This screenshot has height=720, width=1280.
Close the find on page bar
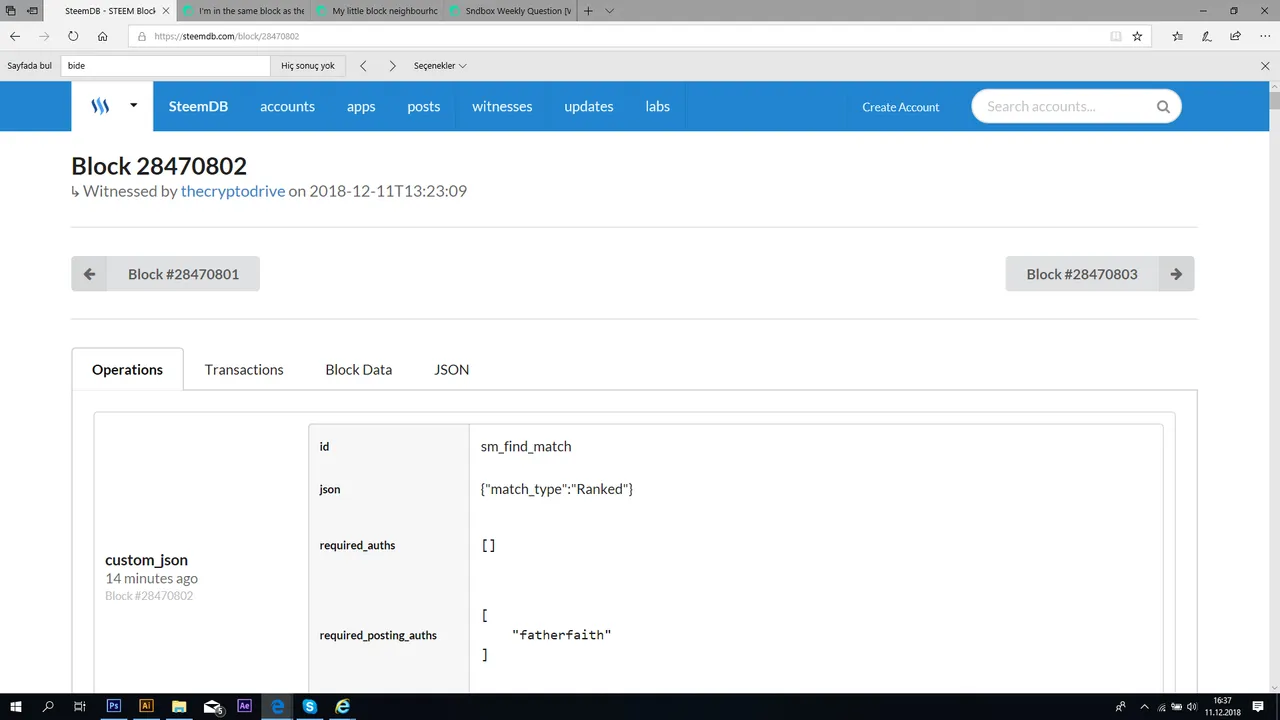(x=1265, y=66)
